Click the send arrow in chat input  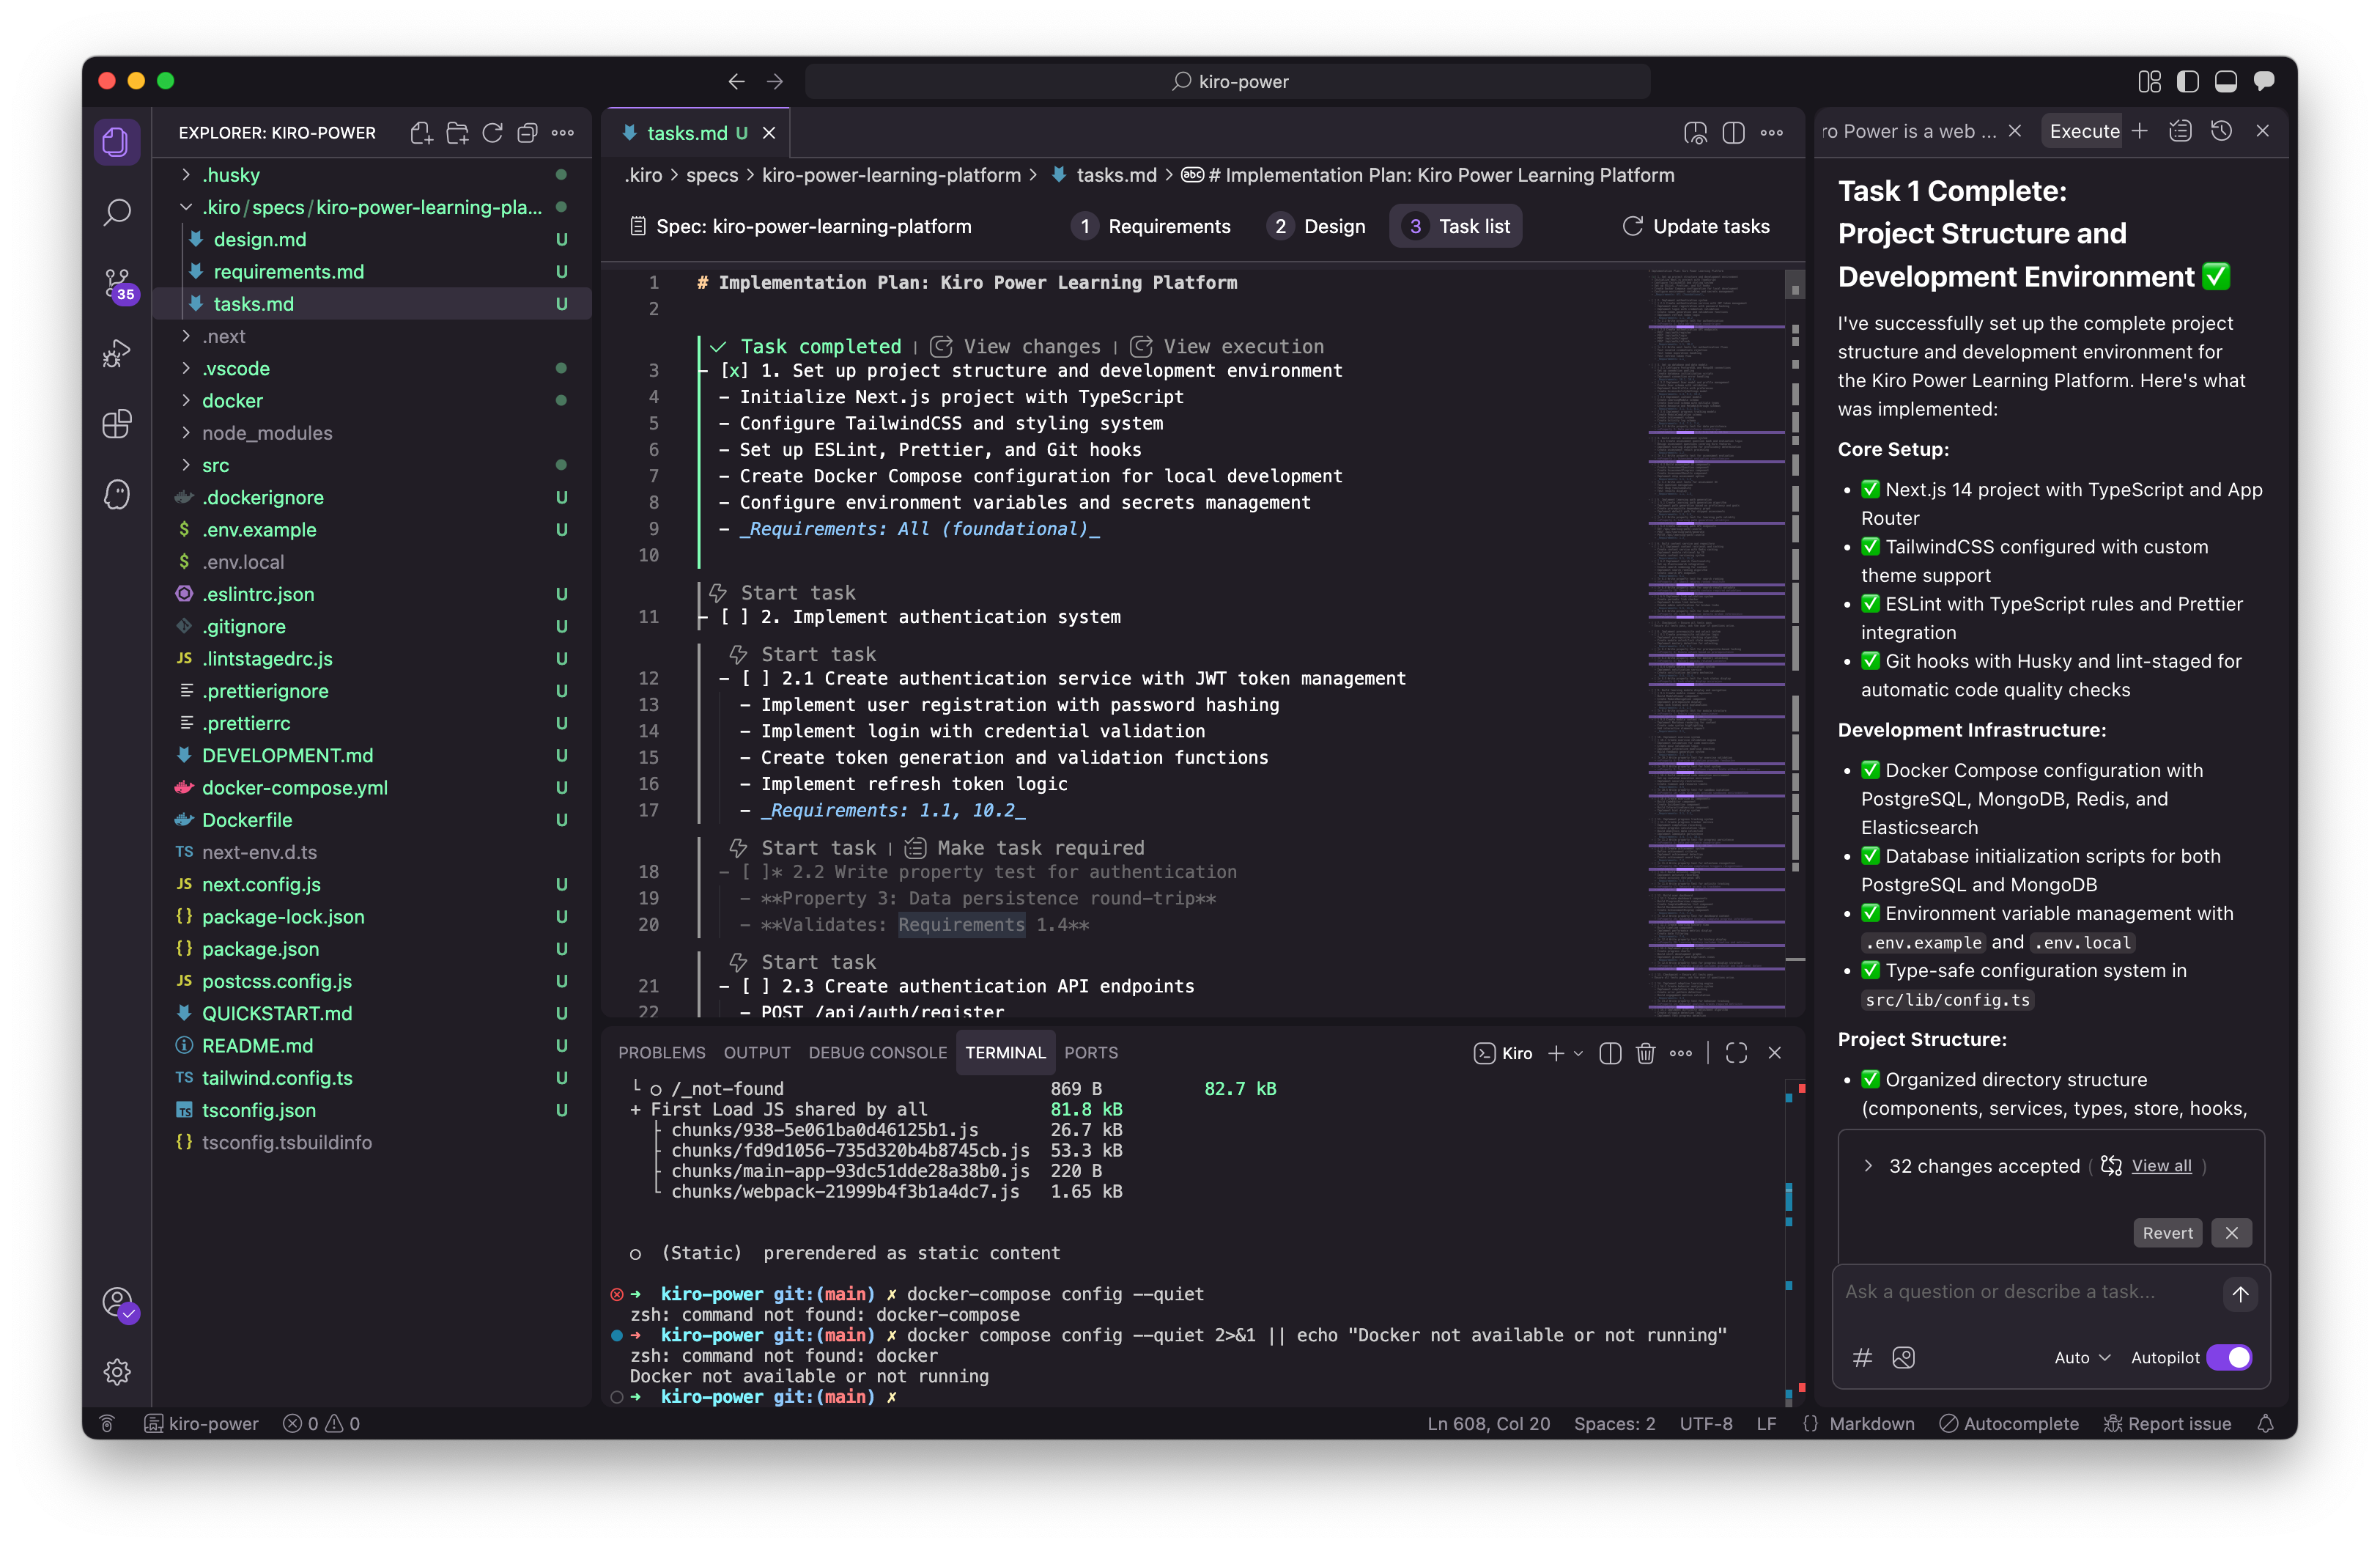pos(2240,1294)
